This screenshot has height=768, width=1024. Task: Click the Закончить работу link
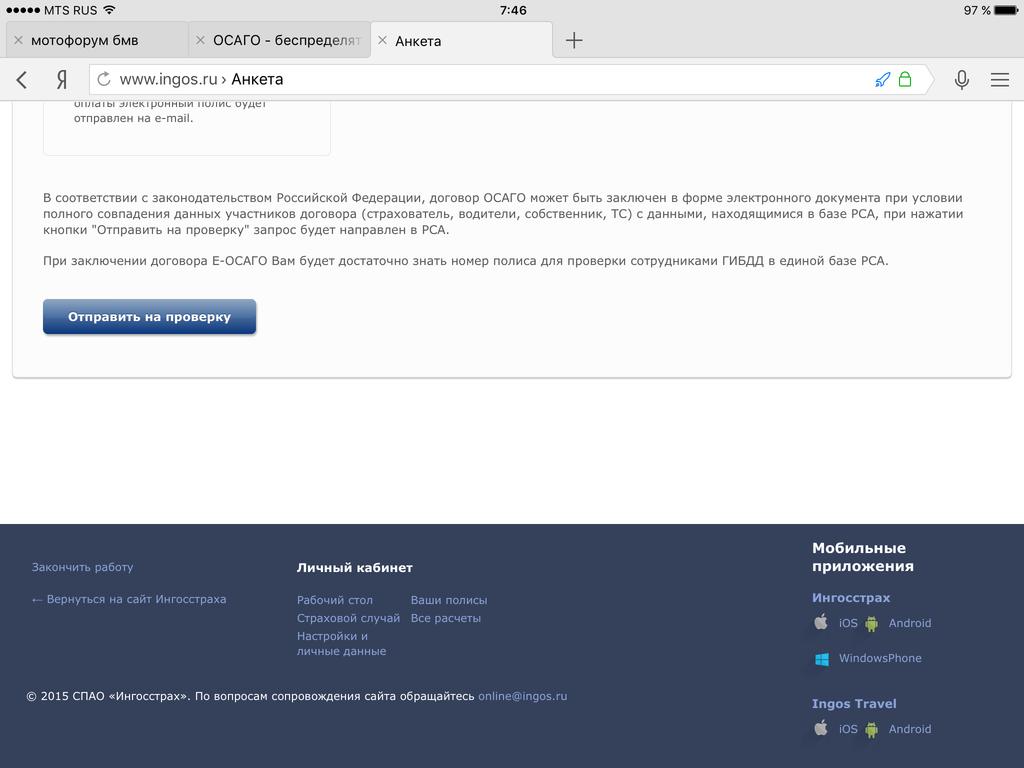point(82,567)
